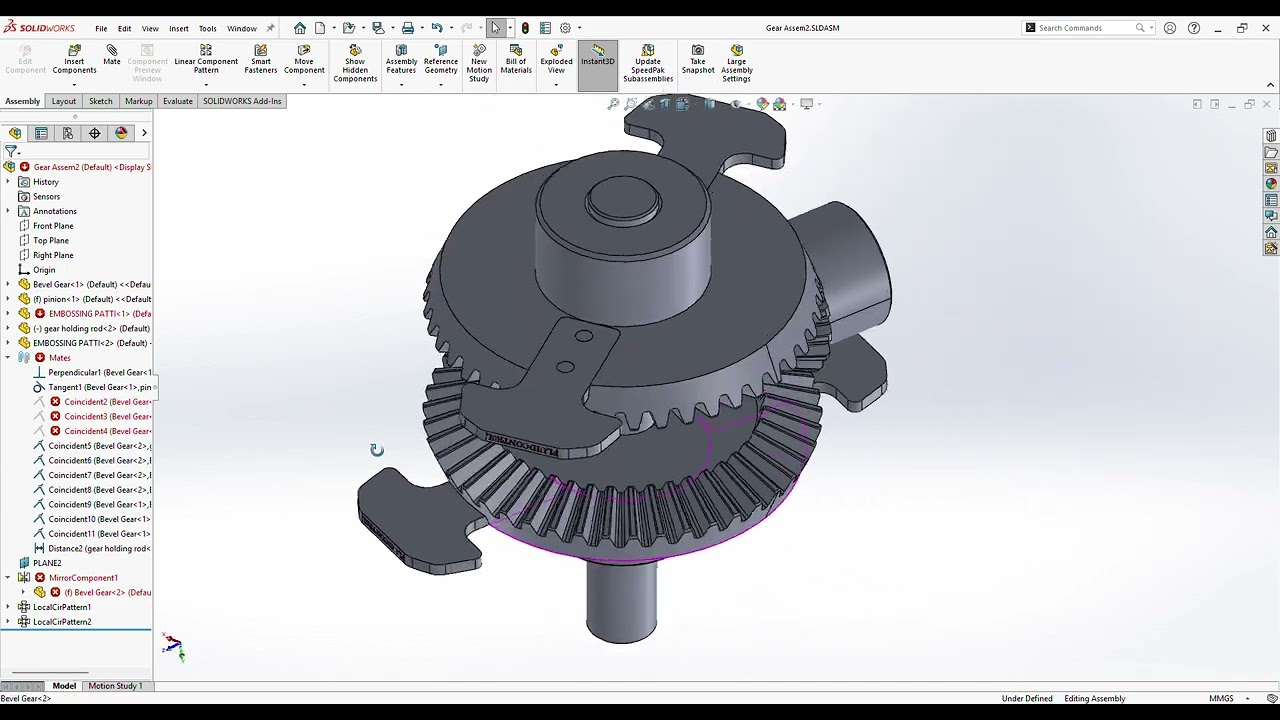Open the DimXpertManager crosshair tab
This screenshot has height=720, width=1280.
pyautogui.click(x=94, y=133)
